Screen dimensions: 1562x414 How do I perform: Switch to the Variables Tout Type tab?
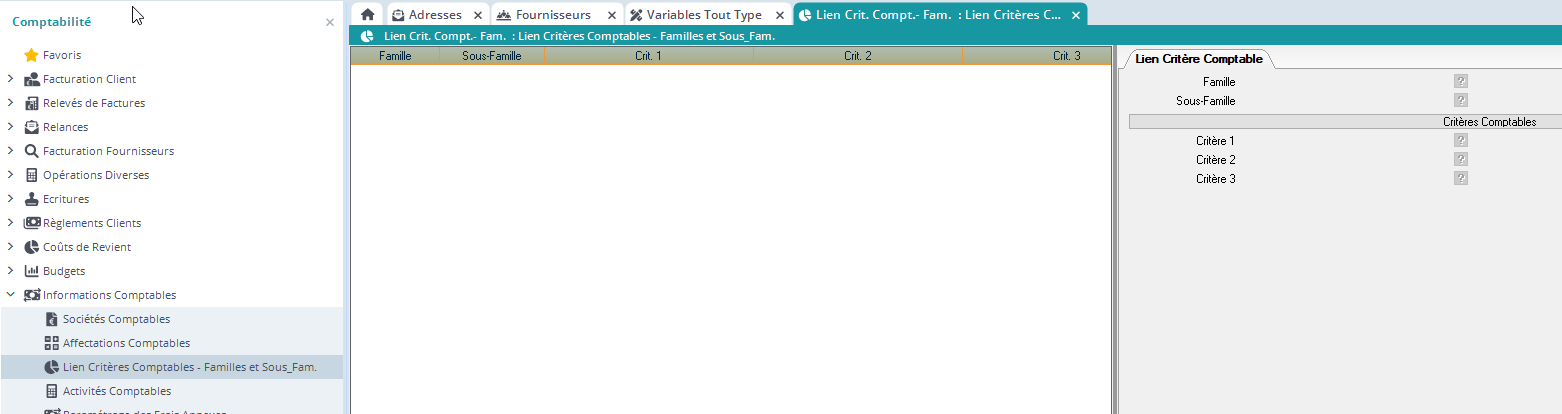point(703,15)
